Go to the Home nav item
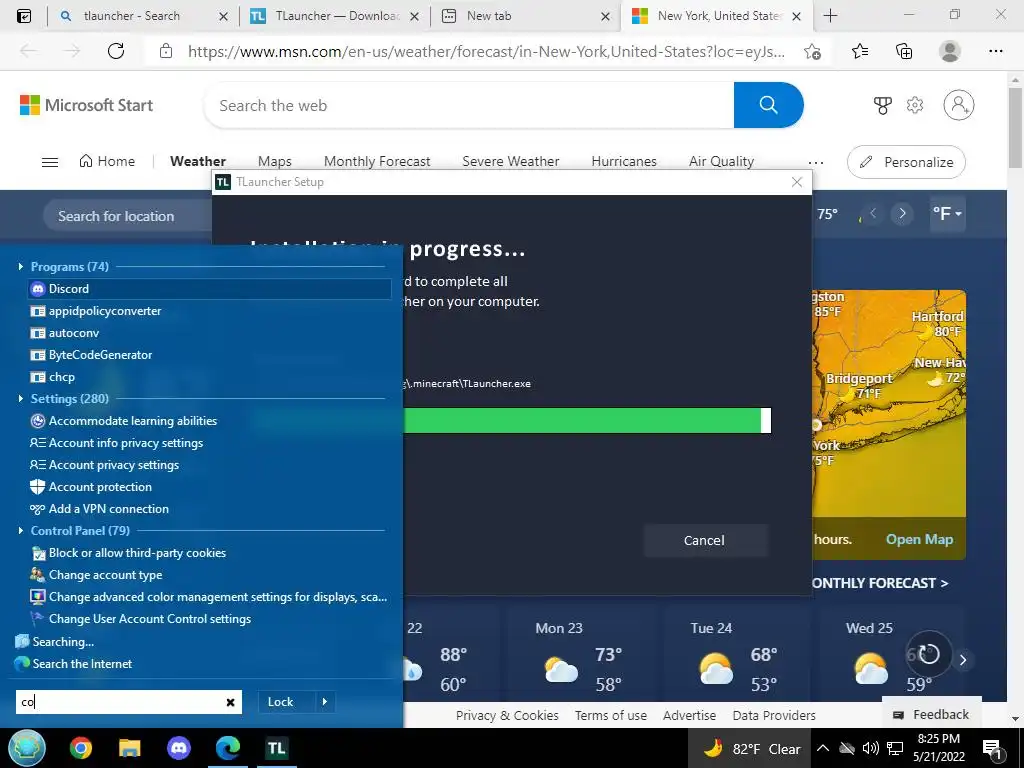The width and height of the screenshot is (1024, 768). point(107,161)
